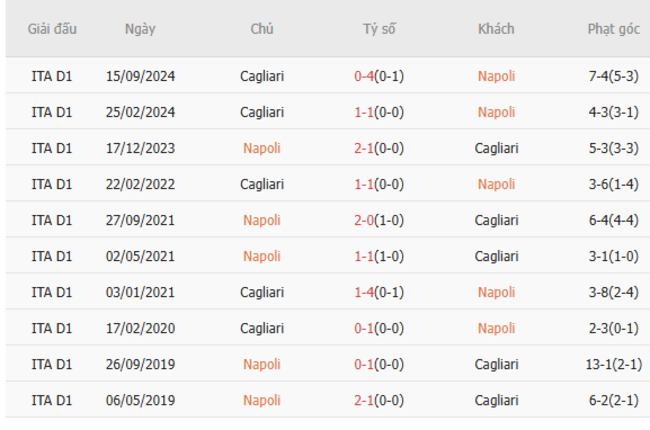650x430 pixels.
Task: Open the 1-4 score from 03/01/2021
Action: click(x=364, y=292)
